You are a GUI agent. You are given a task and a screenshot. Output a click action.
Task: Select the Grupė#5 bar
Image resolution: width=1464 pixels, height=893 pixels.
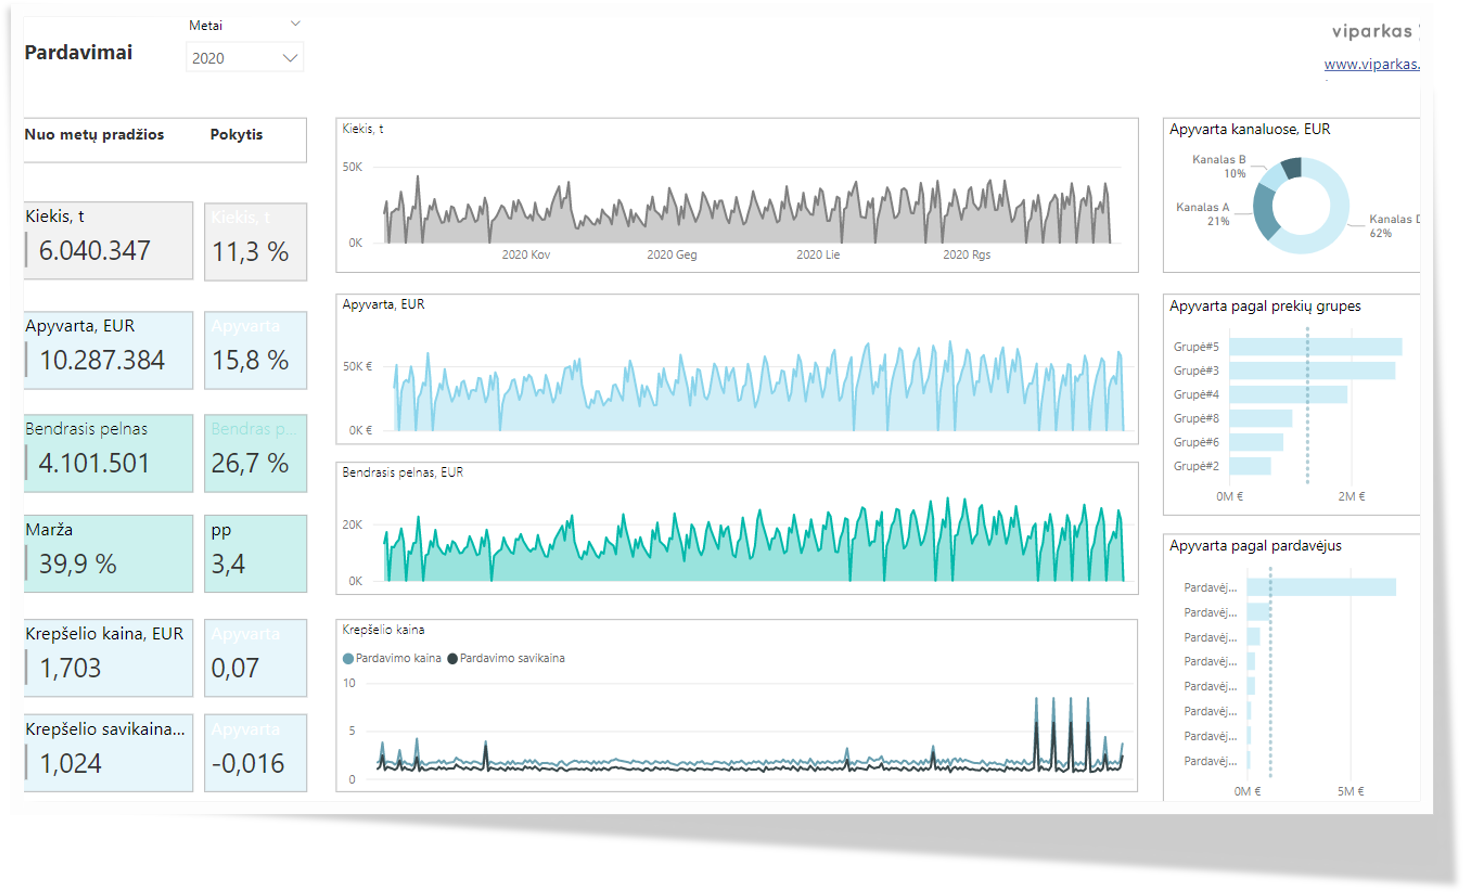click(x=1314, y=347)
